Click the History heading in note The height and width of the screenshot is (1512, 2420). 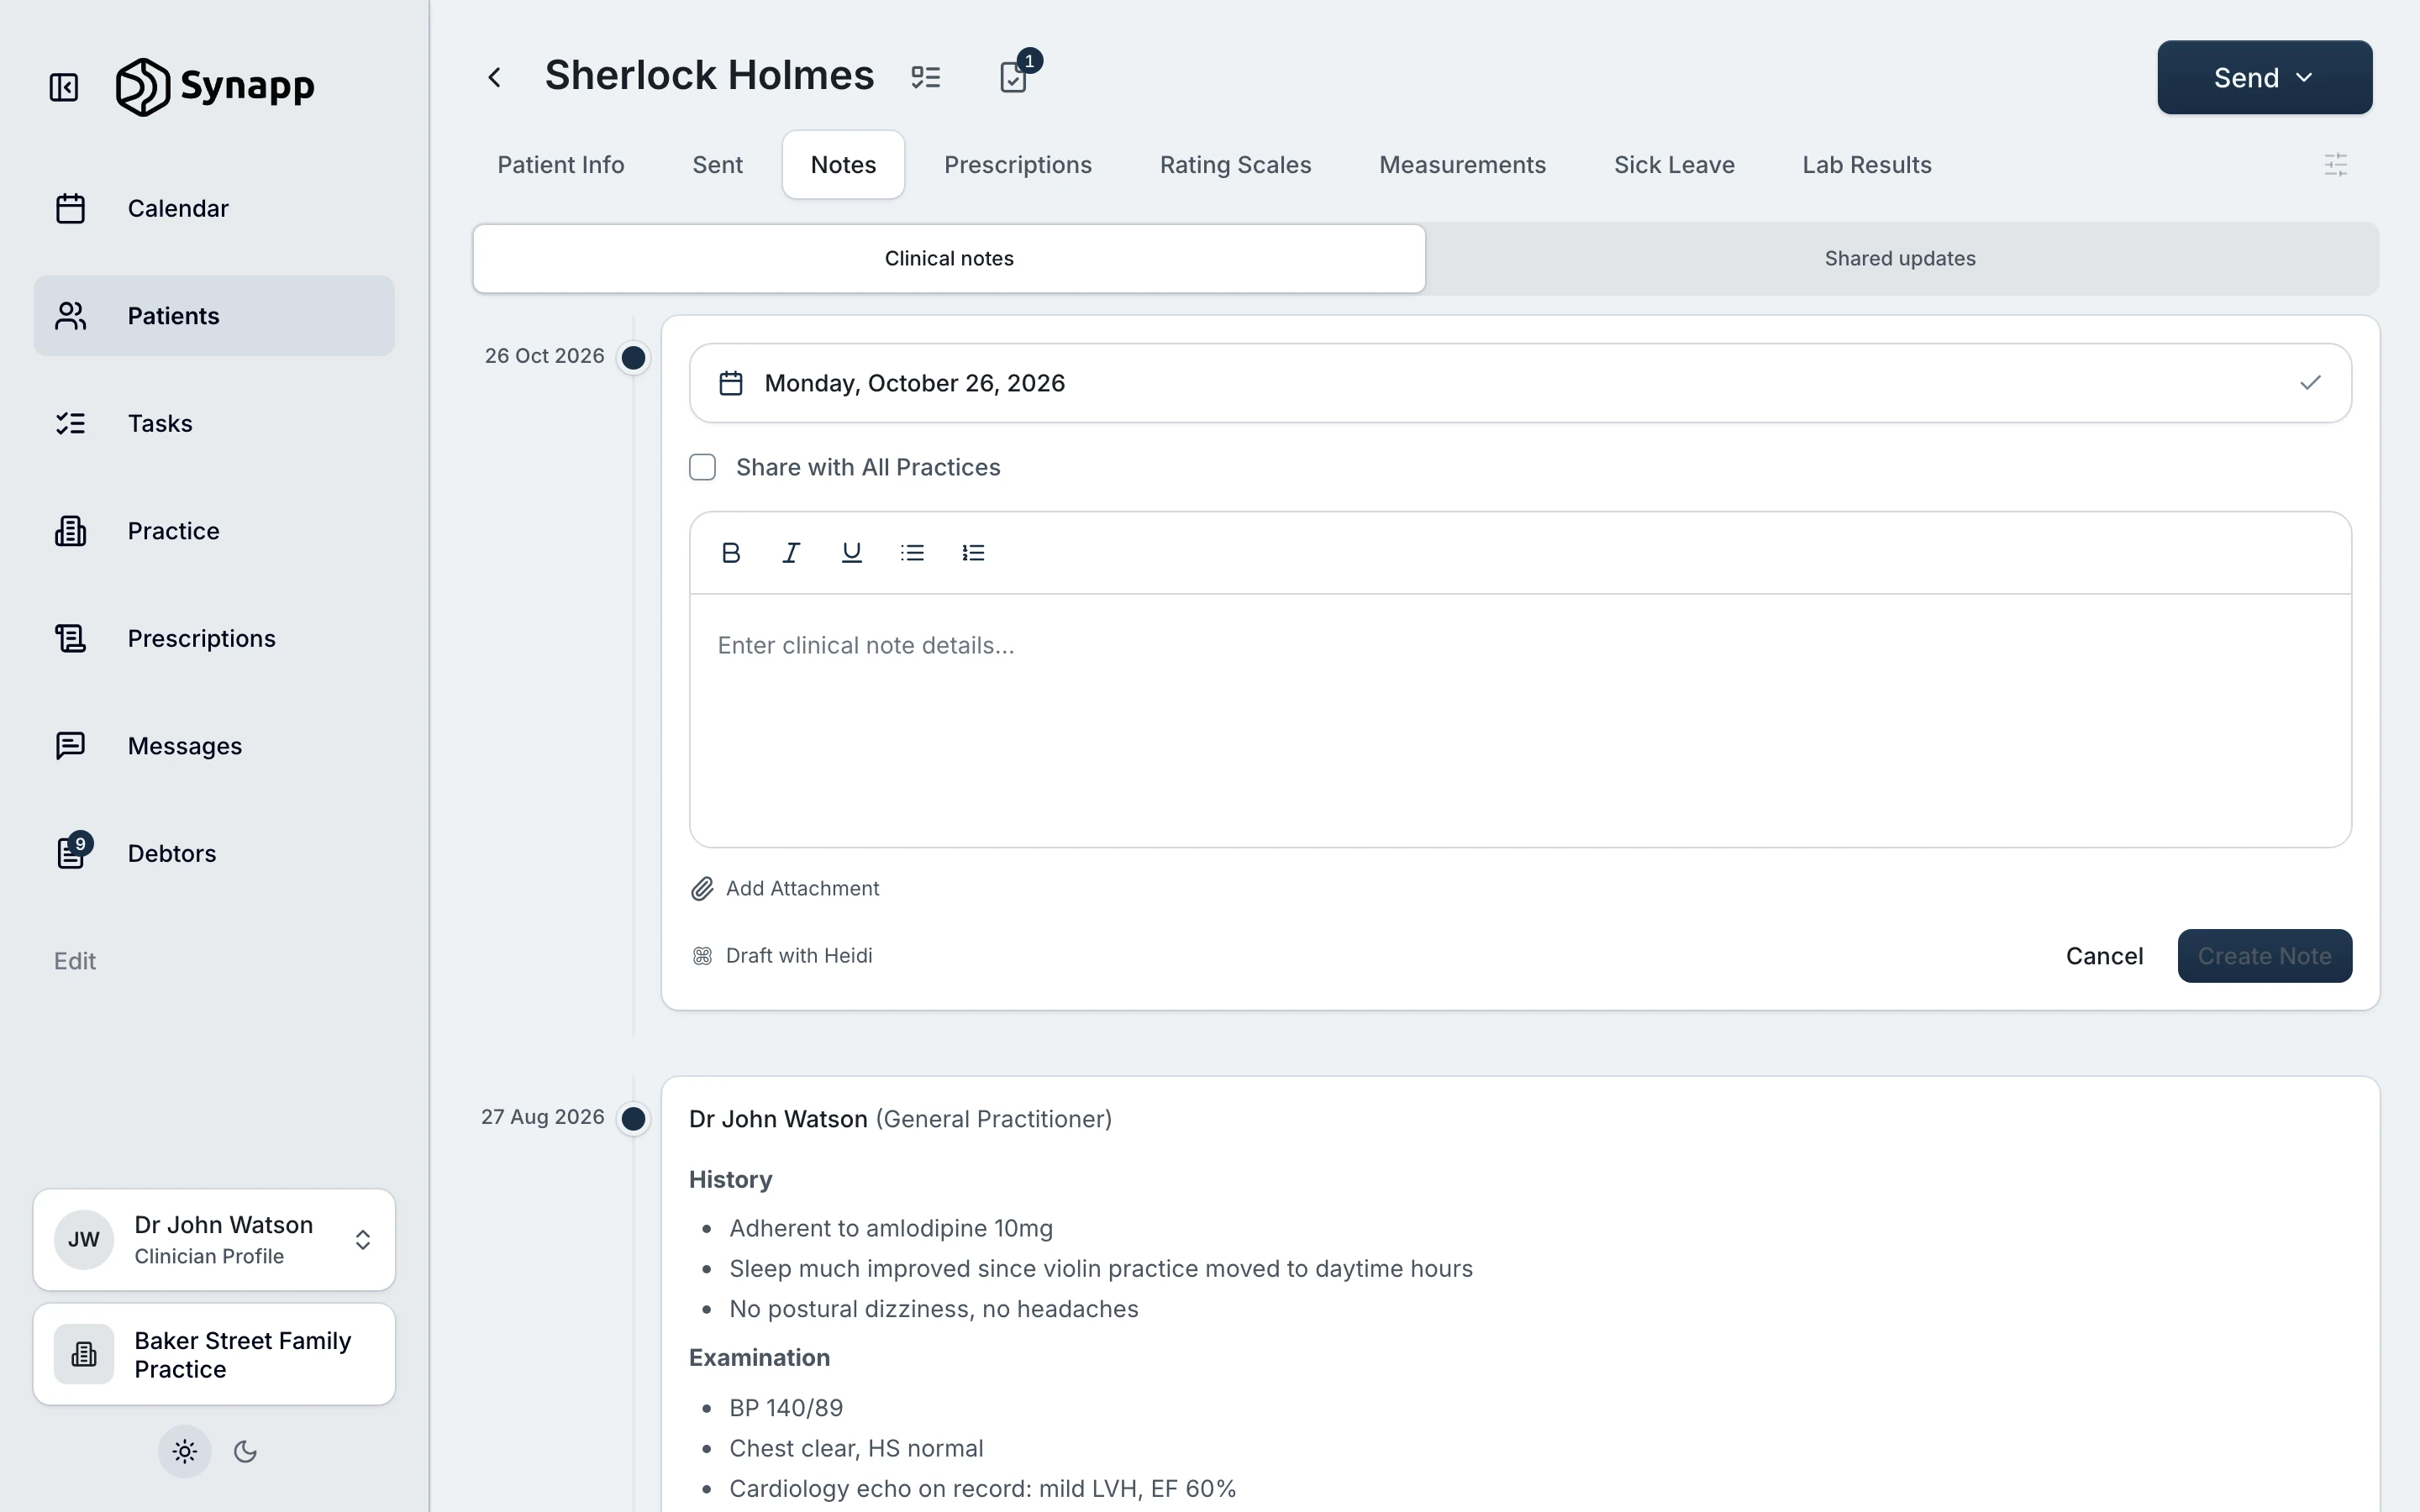(x=730, y=1180)
